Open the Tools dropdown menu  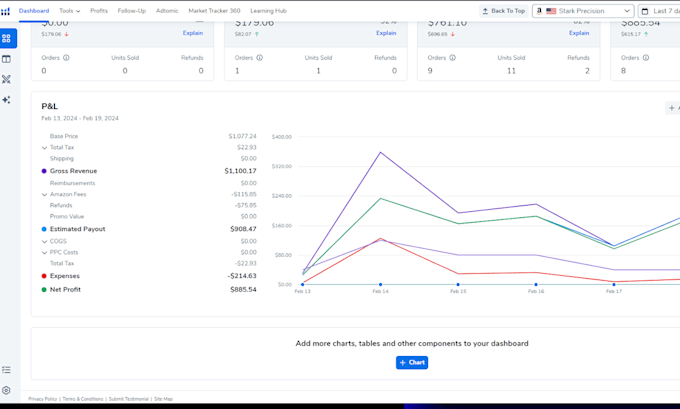pos(69,11)
